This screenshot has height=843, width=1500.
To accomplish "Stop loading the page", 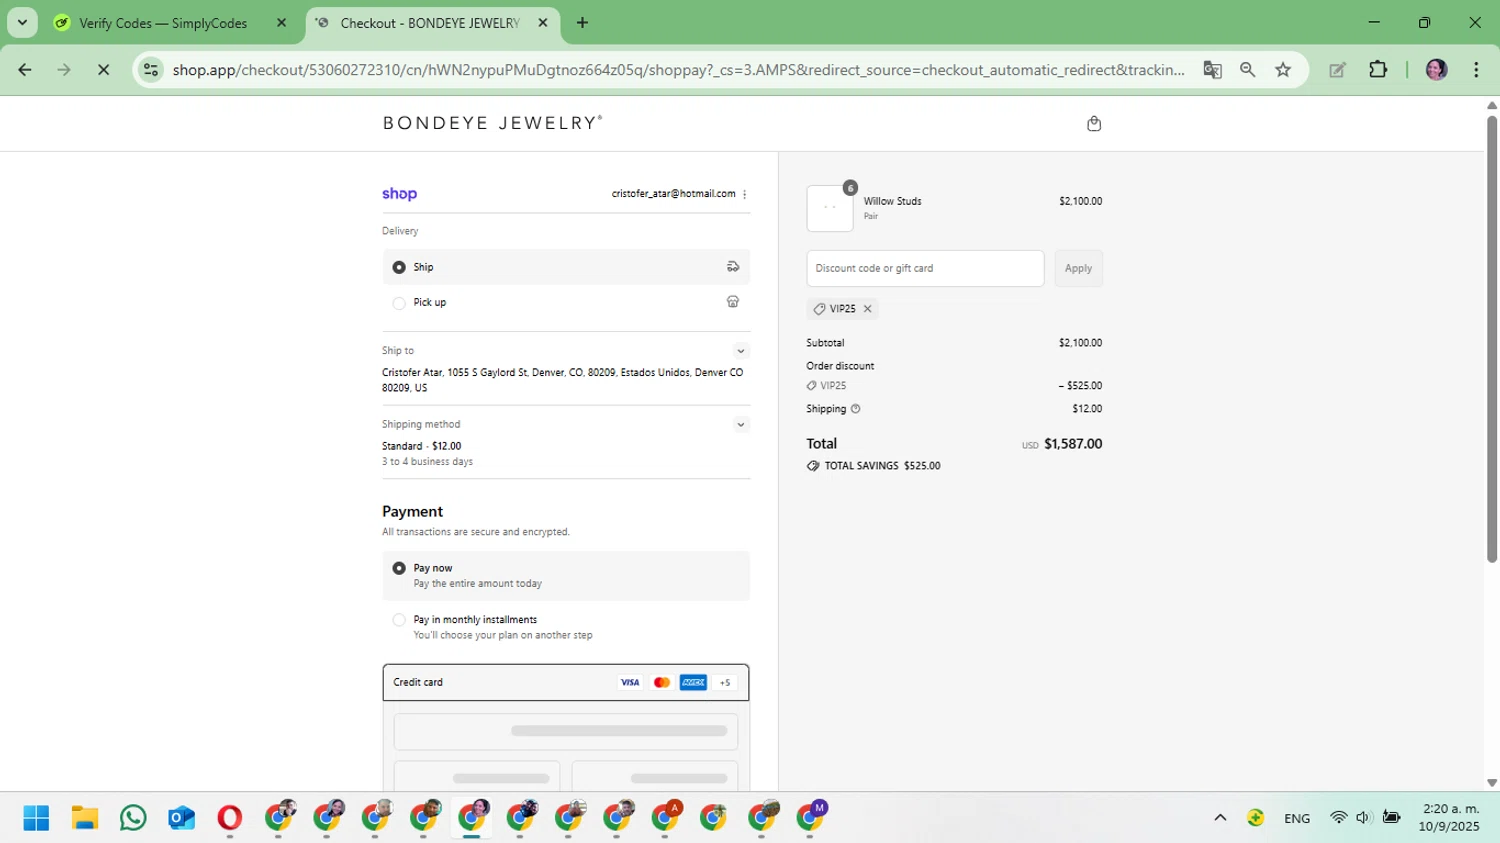I will [103, 70].
